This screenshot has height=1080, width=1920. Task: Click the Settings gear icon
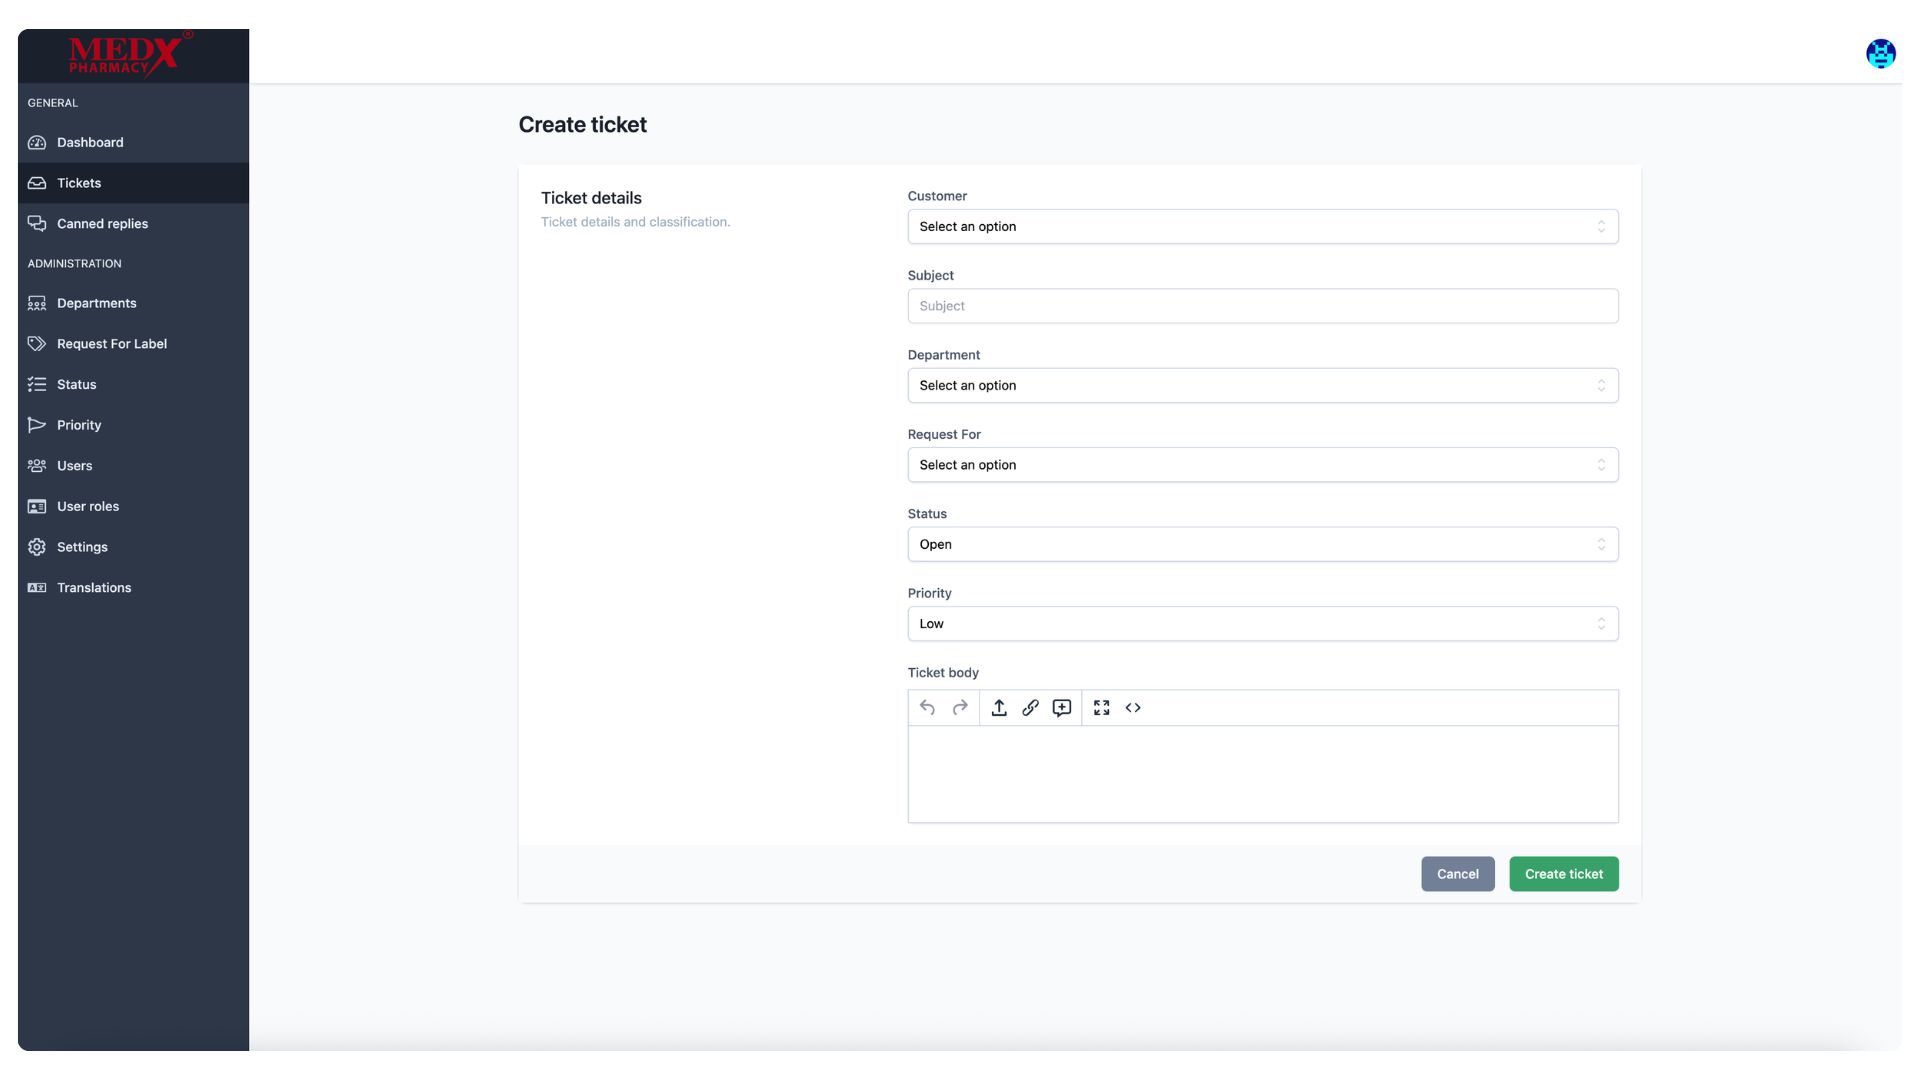pos(37,547)
